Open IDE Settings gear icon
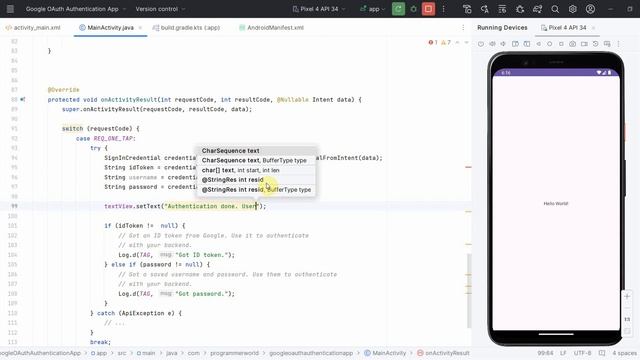 coord(573,9)
